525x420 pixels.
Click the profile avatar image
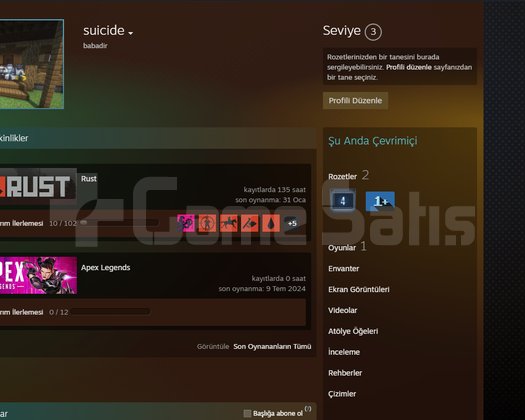(x=32, y=64)
